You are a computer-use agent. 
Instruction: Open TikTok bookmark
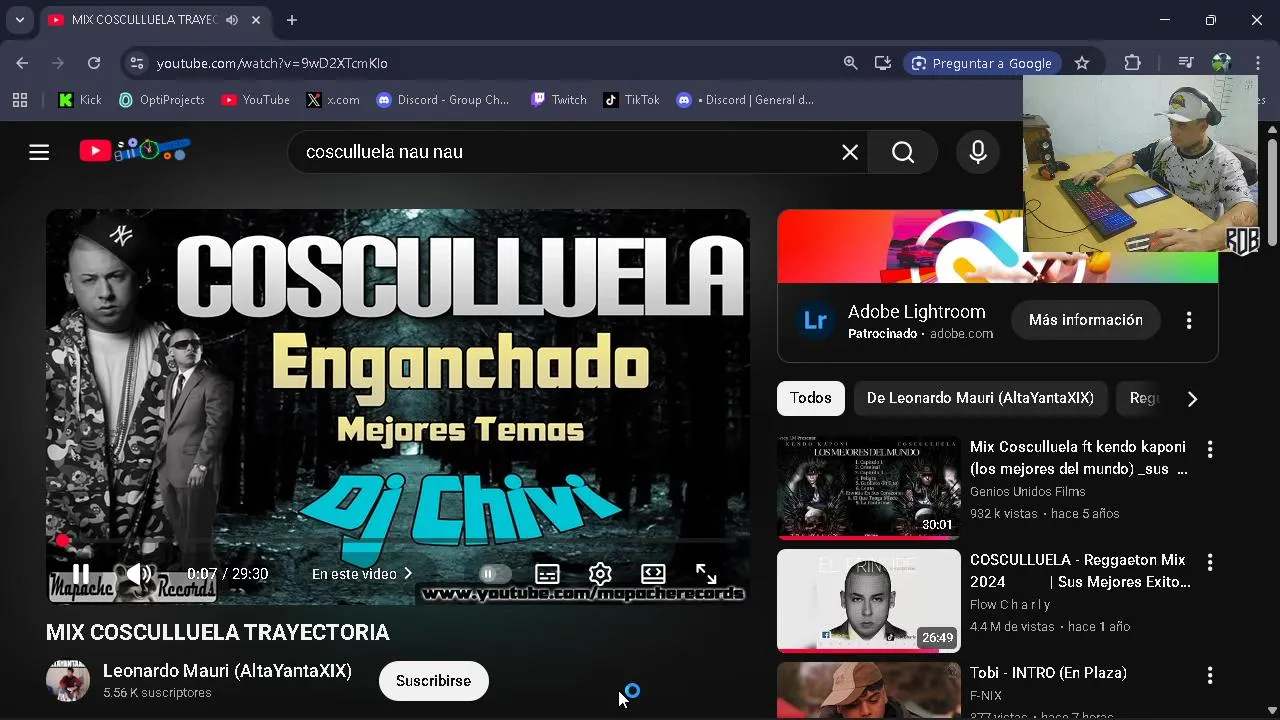pos(631,100)
